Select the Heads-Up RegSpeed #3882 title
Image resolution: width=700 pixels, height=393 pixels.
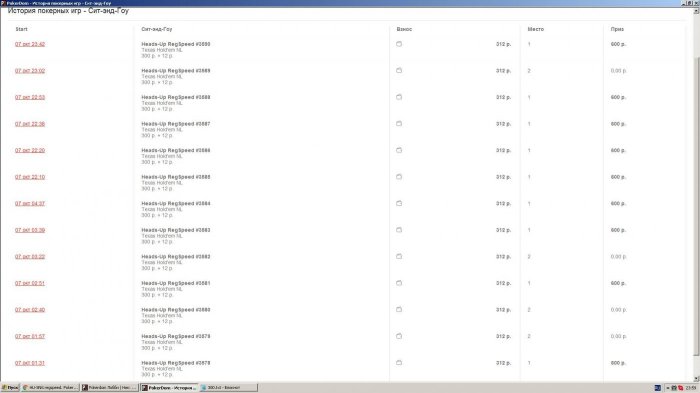click(x=175, y=257)
